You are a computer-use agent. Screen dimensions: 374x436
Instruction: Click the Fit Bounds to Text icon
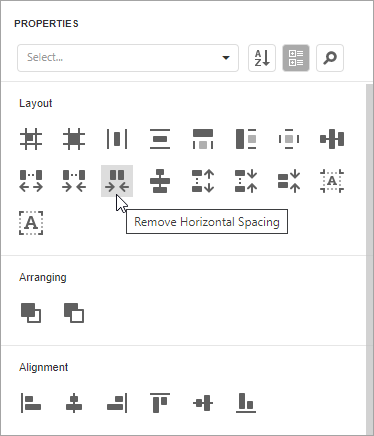(x=332, y=181)
